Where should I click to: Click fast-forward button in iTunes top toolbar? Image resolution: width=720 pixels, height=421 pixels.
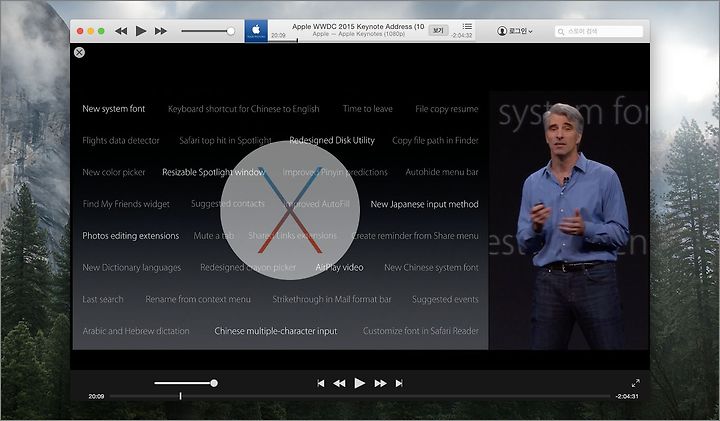point(161,31)
